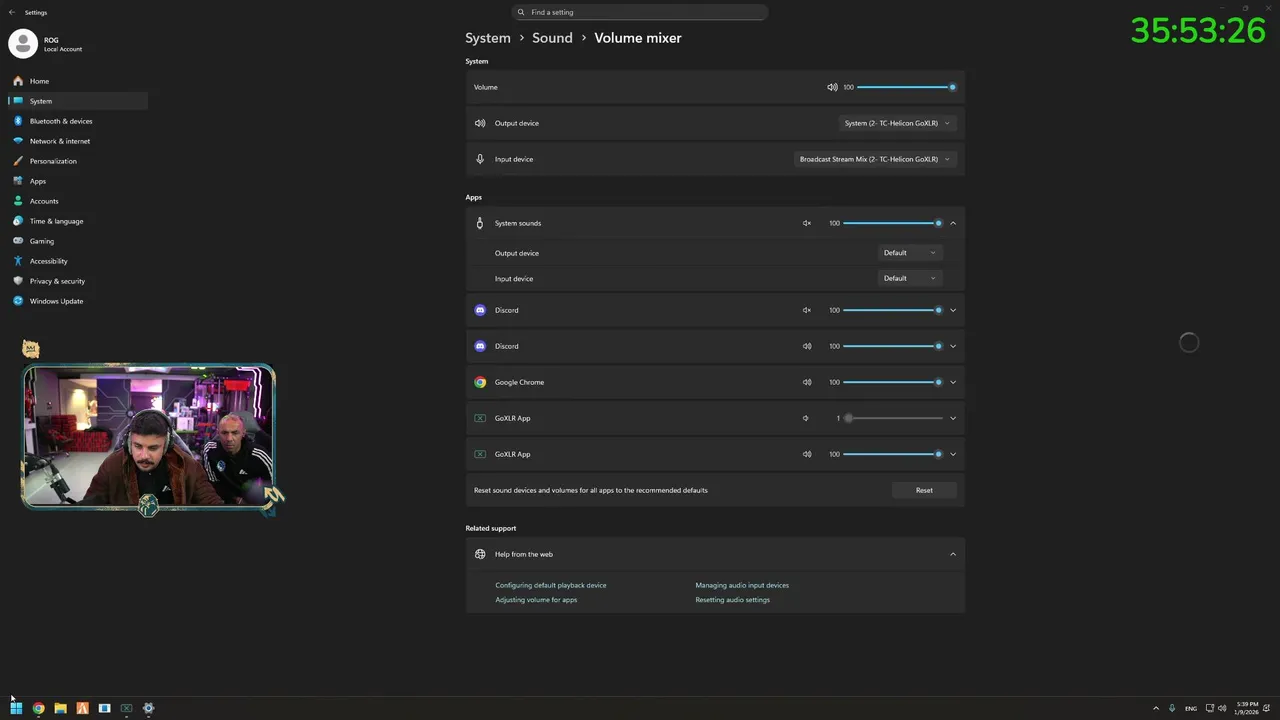The height and width of the screenshot is (720, 1280).
Task: Click the Home icon in sidebar
Action: coord(18,81)
